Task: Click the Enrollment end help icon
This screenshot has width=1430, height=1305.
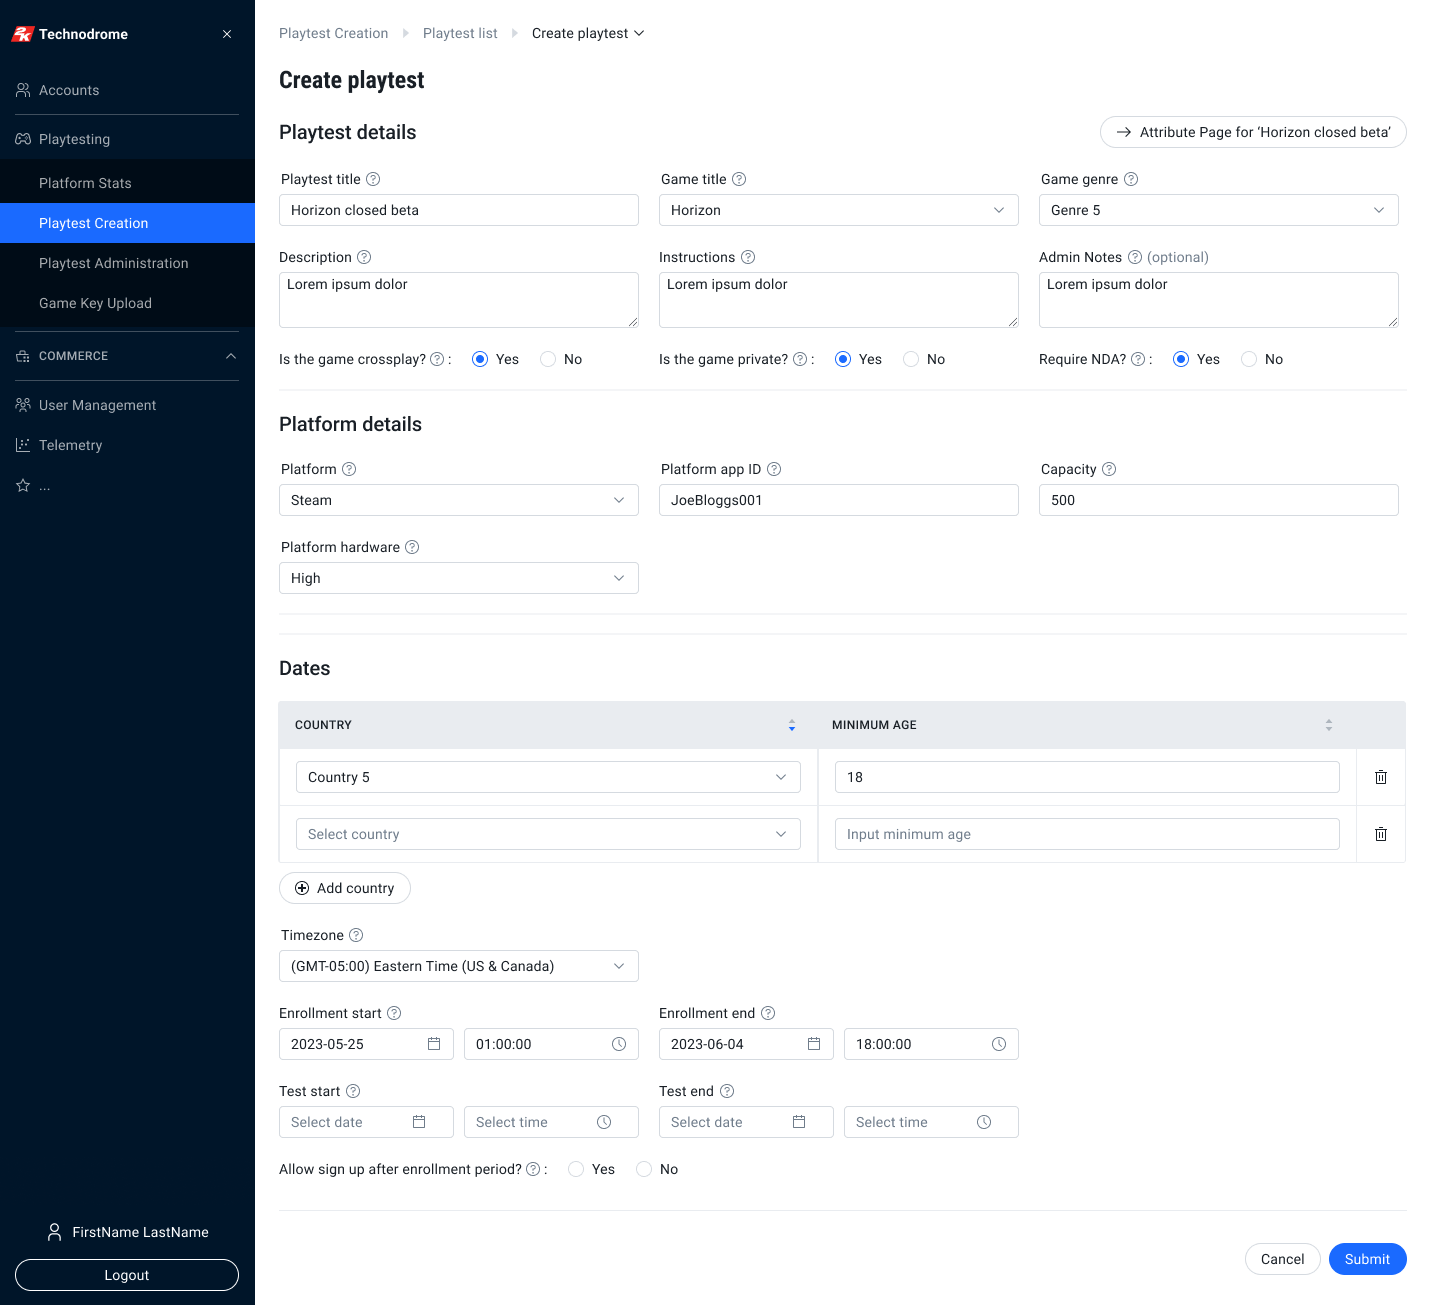Action: (x=768, y=1013)
